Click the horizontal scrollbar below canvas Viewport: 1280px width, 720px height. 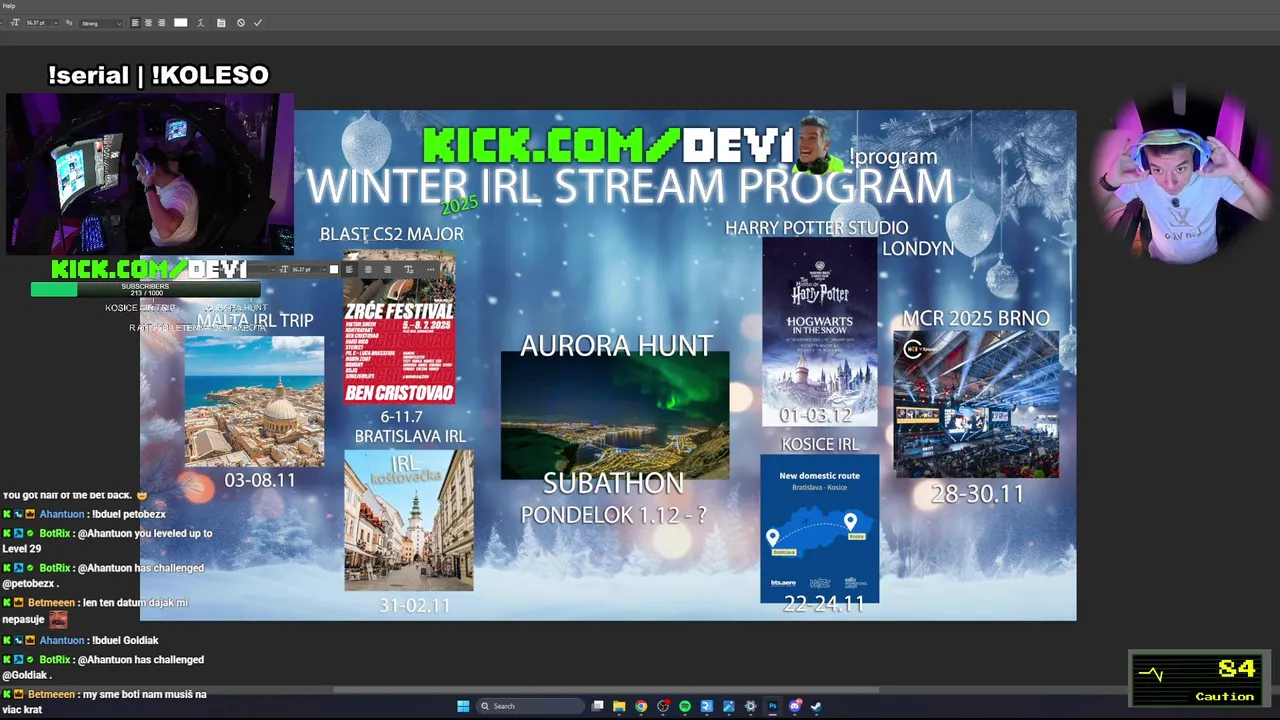[606, 689]
